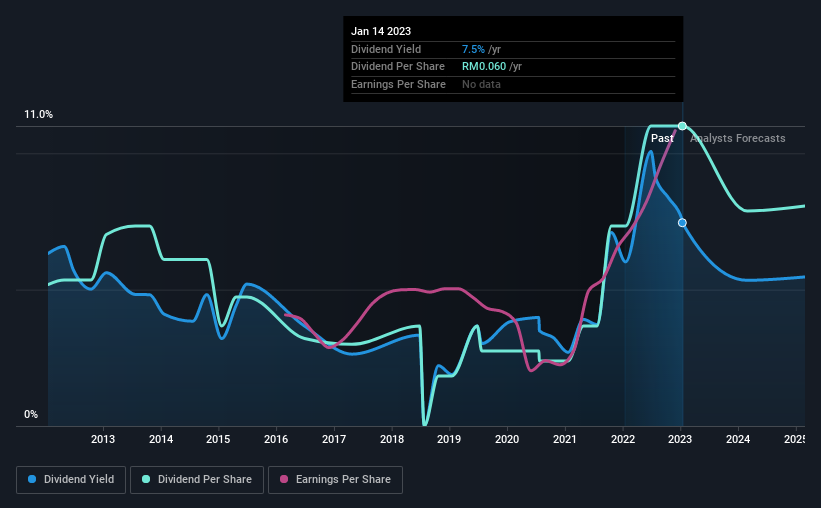Click the 2018 x-axis label
Image resolution: width=821 pixels, height=508 pixels.
392,439
